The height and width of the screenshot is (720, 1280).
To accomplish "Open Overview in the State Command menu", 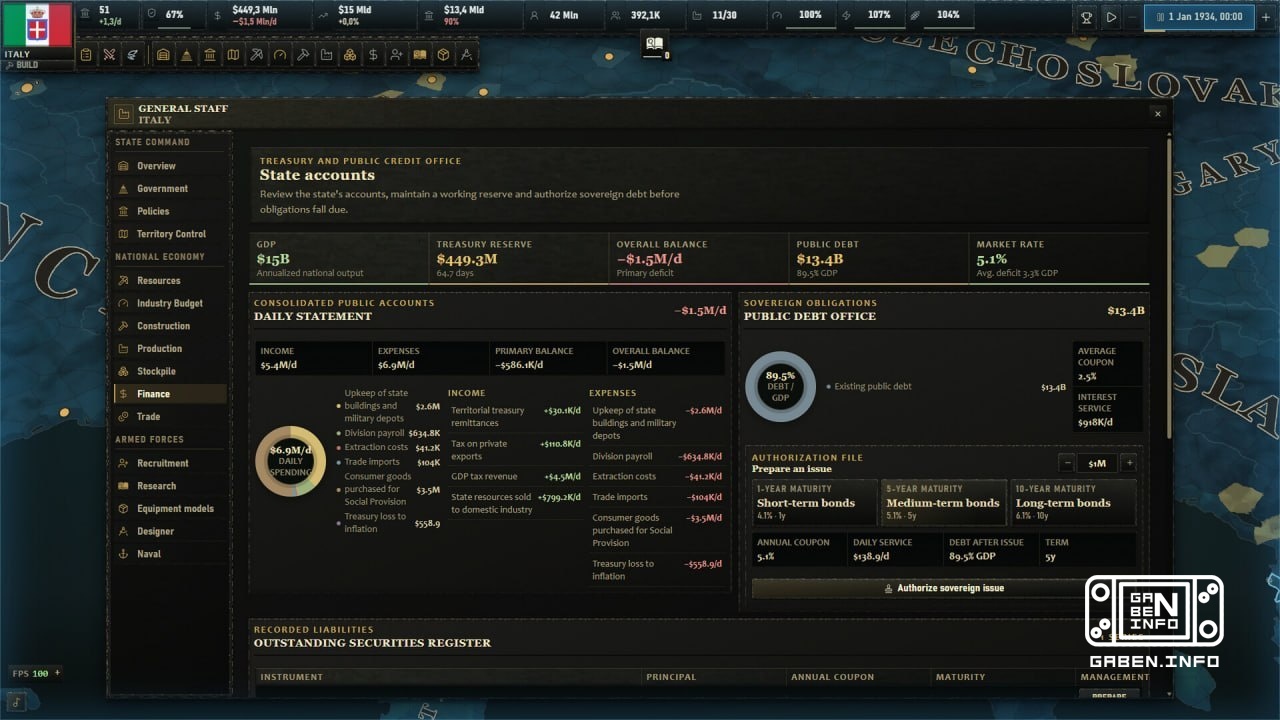I will [x=170, y=166].
